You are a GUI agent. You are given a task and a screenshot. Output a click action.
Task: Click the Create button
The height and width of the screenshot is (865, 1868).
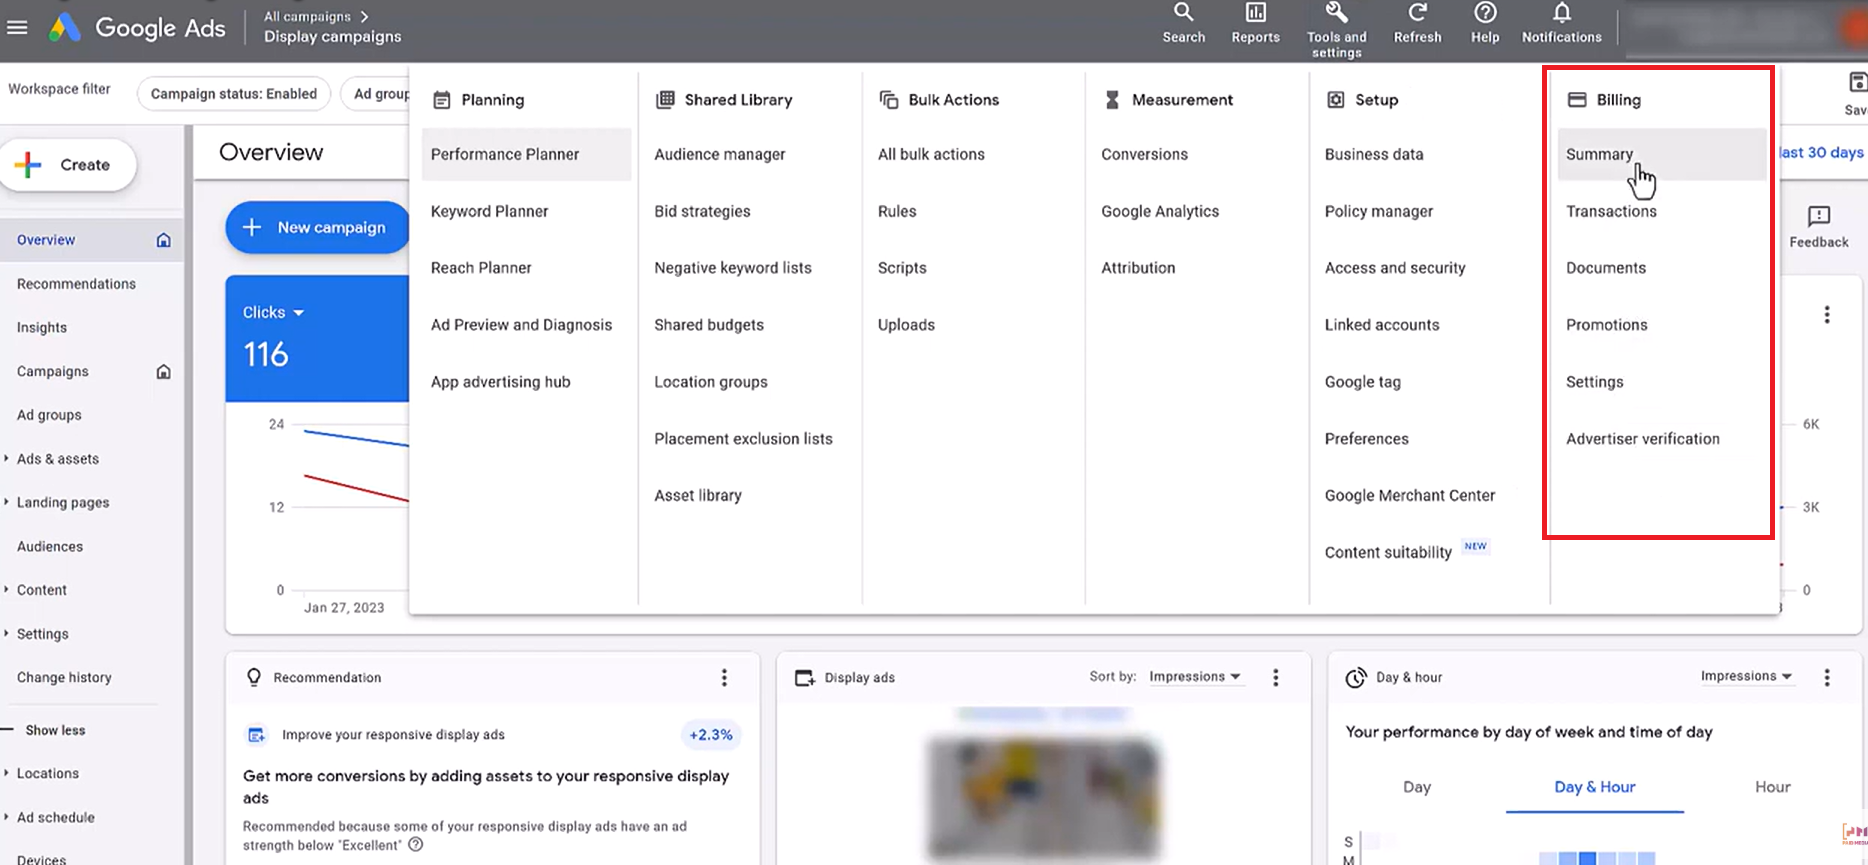point(68,165)
